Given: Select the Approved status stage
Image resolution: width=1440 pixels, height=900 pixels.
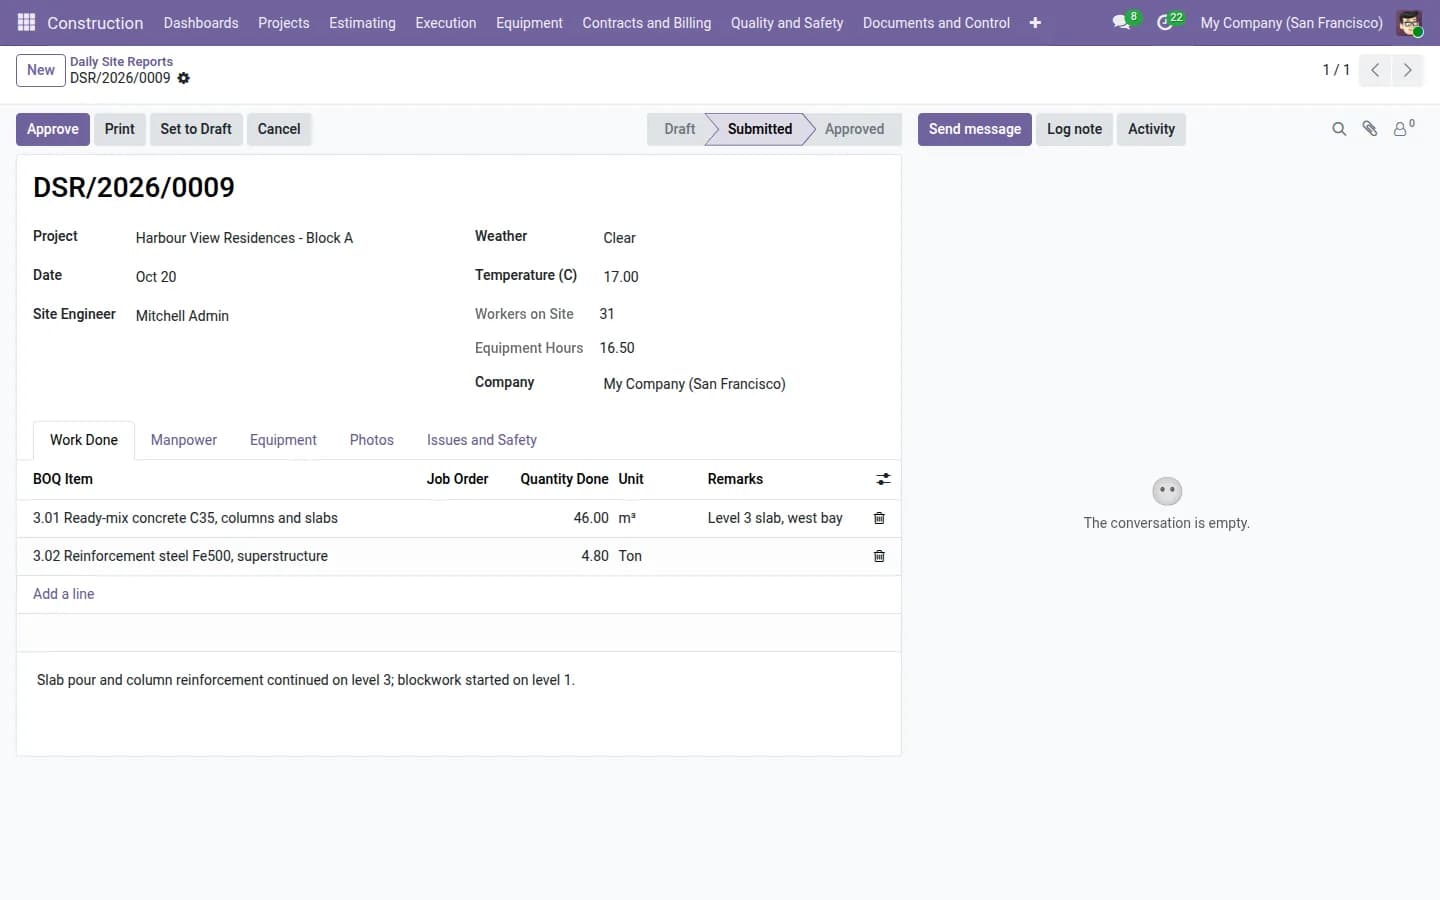Looking at the screenshot, I should tap(855, 129).
